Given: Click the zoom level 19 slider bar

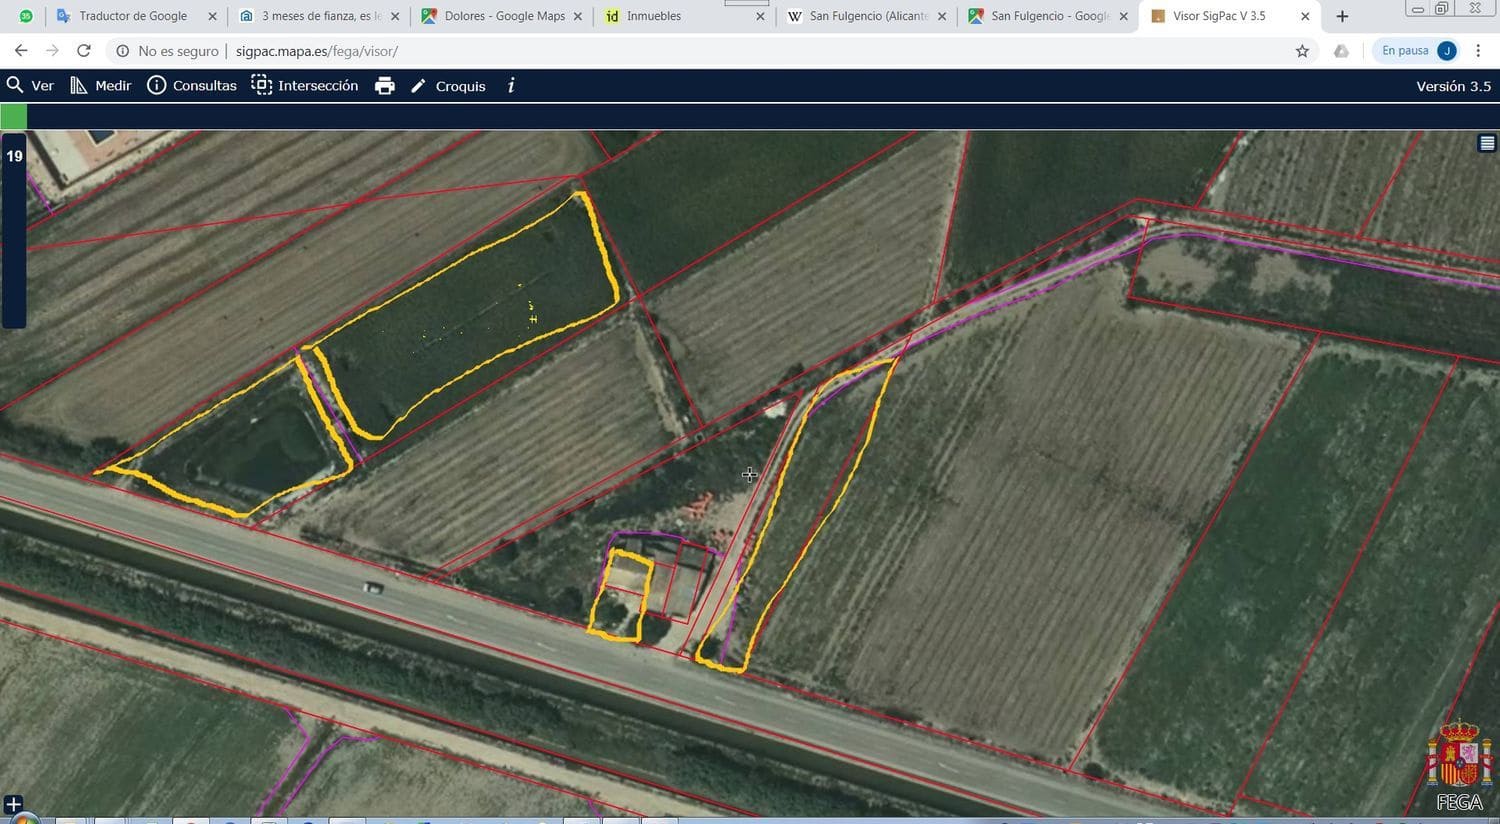Looking at the screenshot, I should [14, 240].
